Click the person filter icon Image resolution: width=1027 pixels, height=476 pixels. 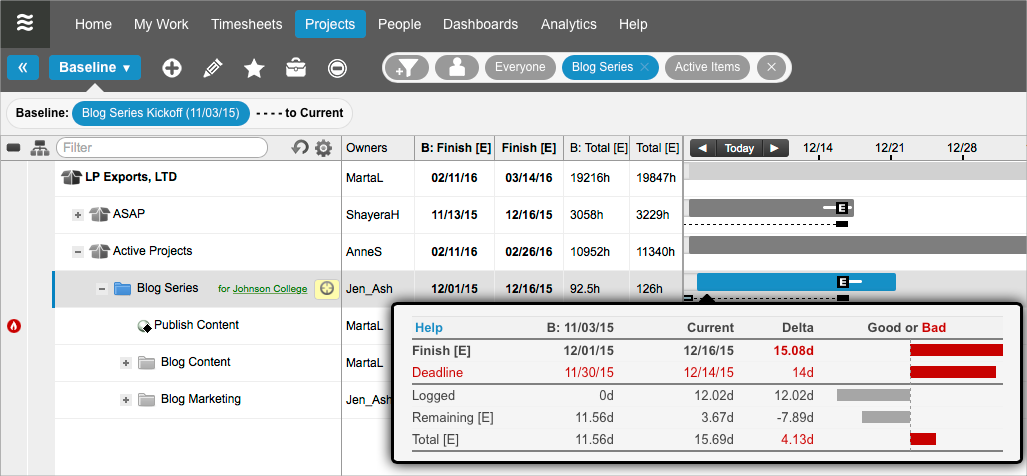pos(456,68)
